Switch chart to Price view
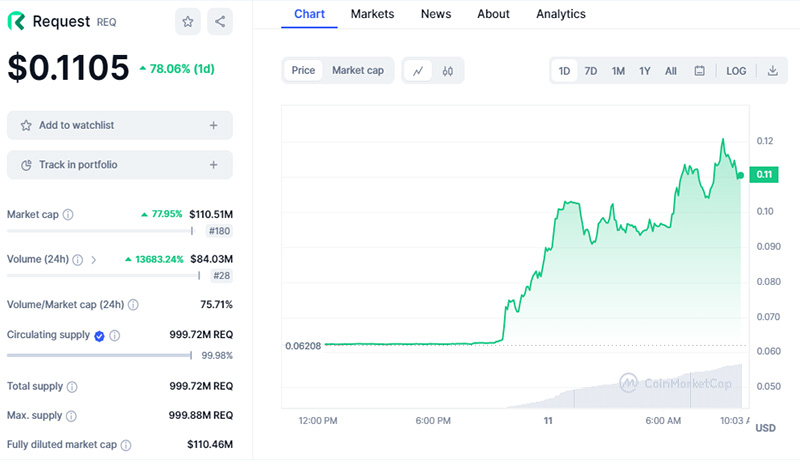The width and height of the screenshot is (800, 460). [303, 70]
